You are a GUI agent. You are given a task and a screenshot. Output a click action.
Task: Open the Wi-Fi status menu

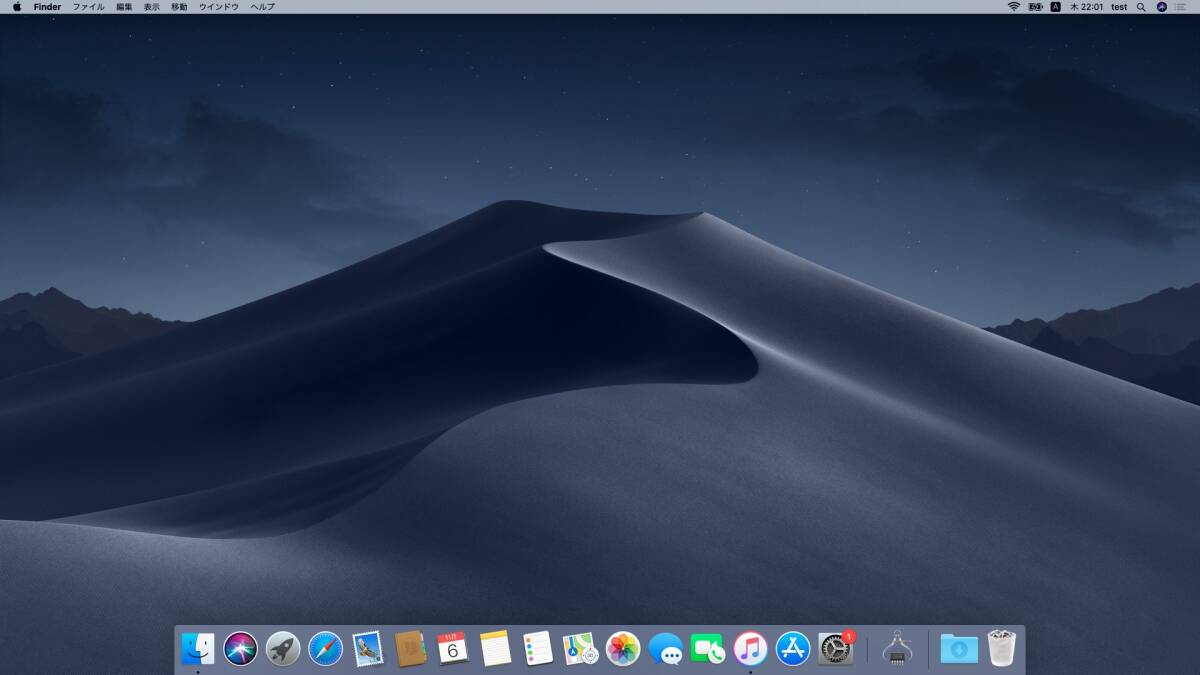coord(1013,7)
